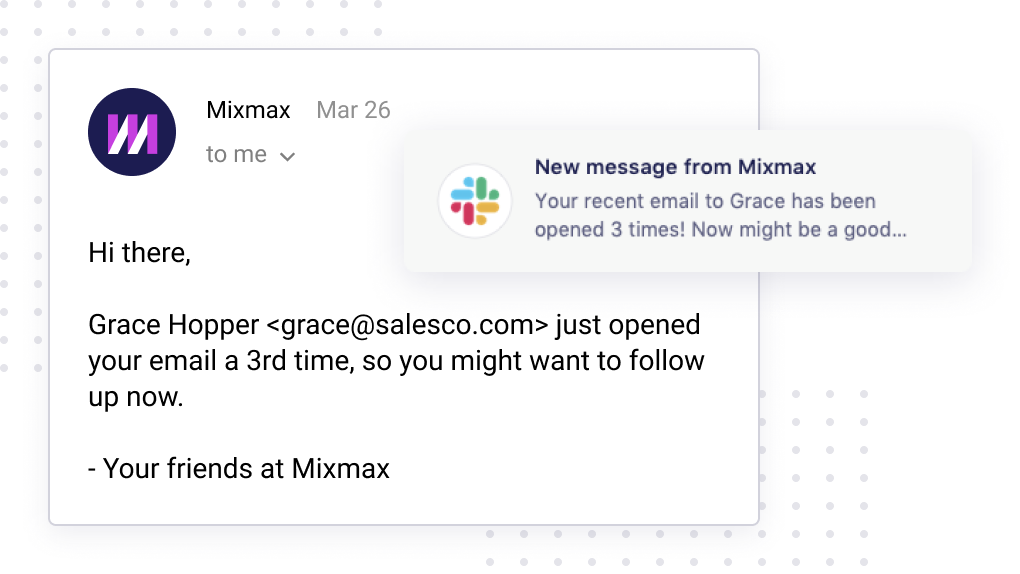This screenshot has width=1020, height=574.
Task: Click the truncated 'good...' notification ending
Action: point(875,230)
